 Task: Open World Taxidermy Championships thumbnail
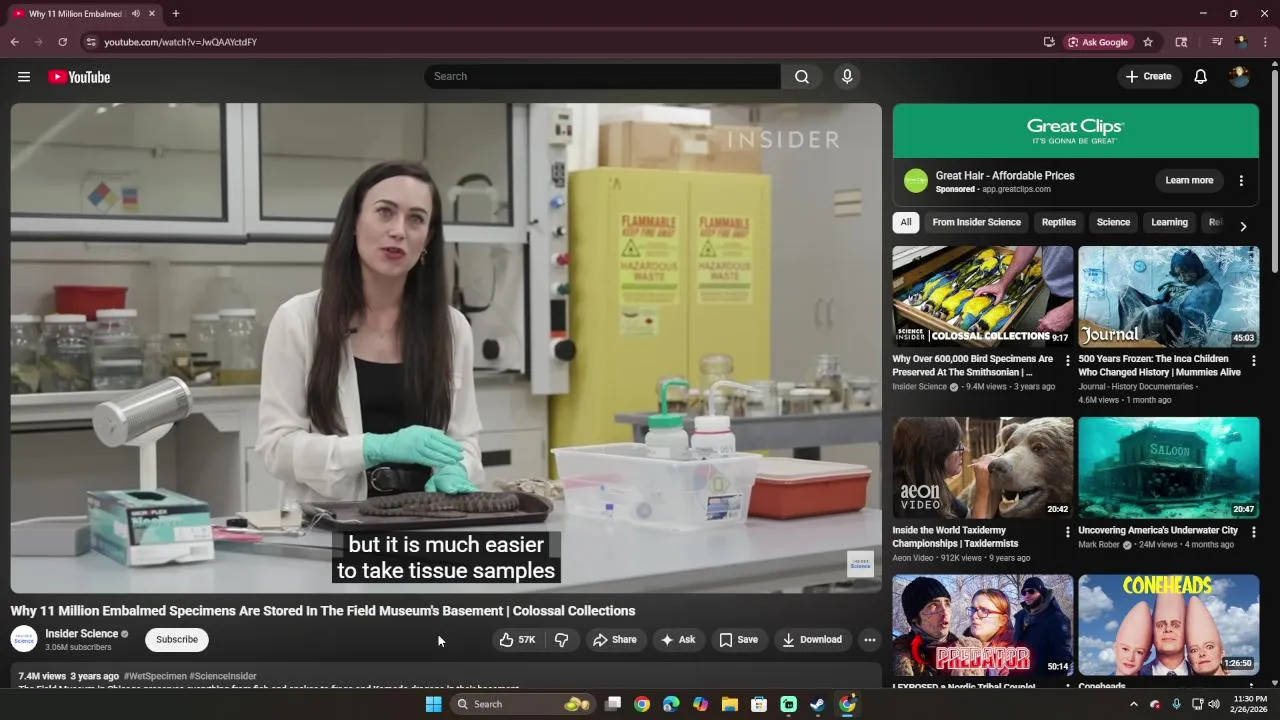pos(983,467)
